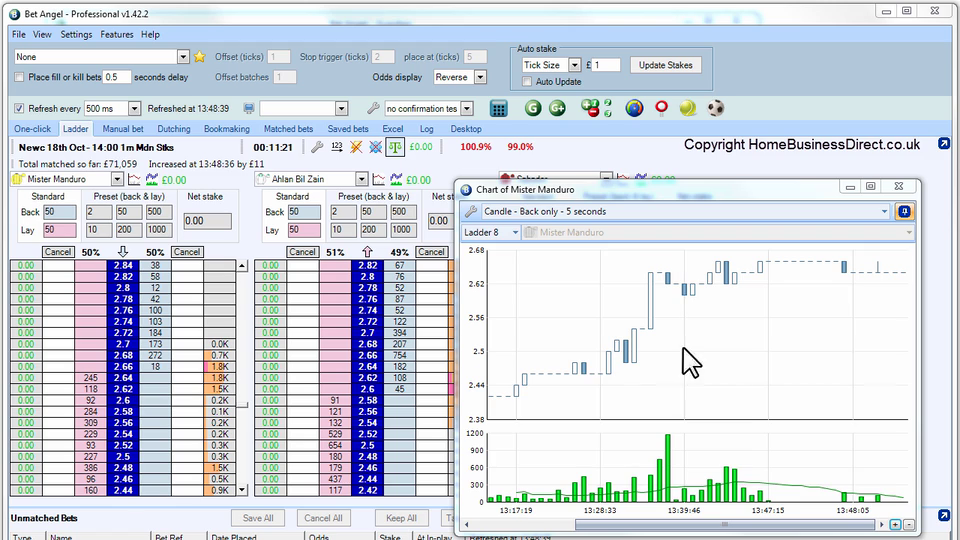Click the Auto stake amount field

pos(606,65)
